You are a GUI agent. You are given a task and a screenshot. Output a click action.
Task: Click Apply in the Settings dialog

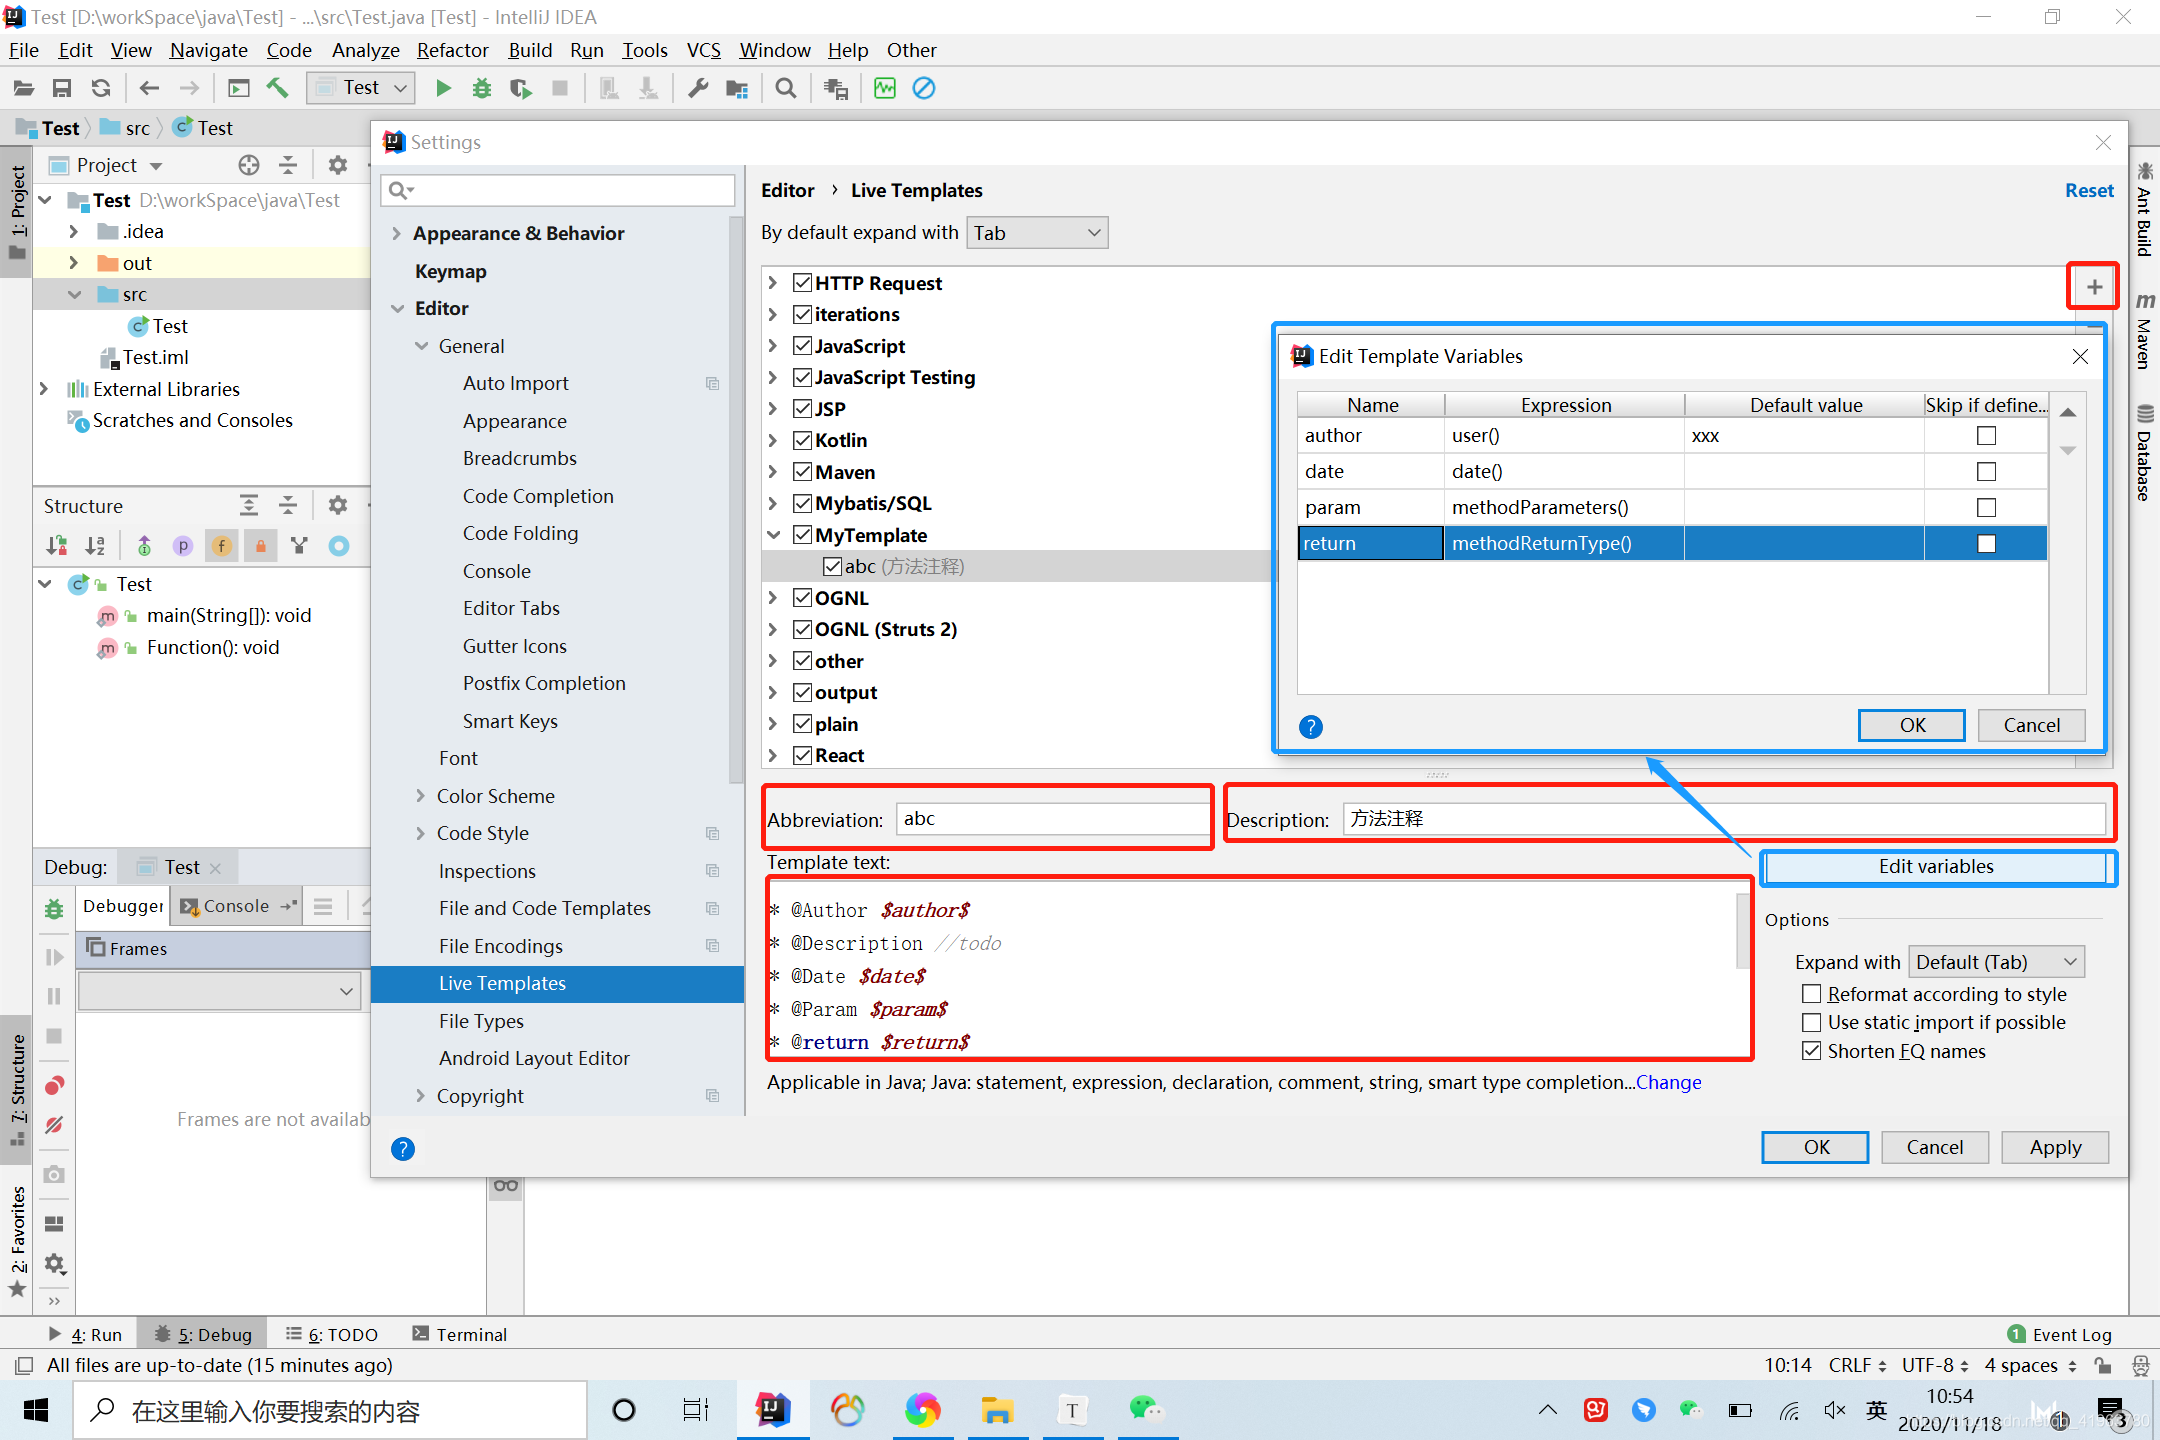point(2055,1147)
